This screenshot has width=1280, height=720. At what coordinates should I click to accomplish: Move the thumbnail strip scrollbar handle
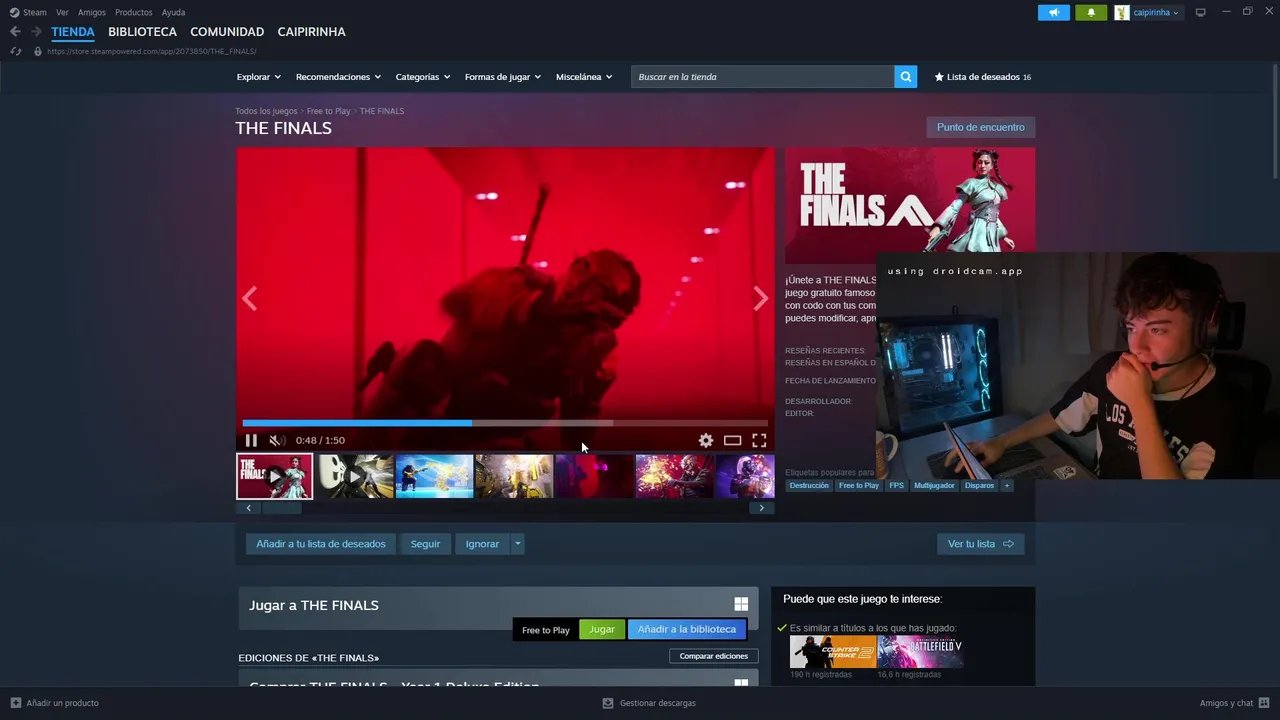pyautogui.click(x=281, y=508)
